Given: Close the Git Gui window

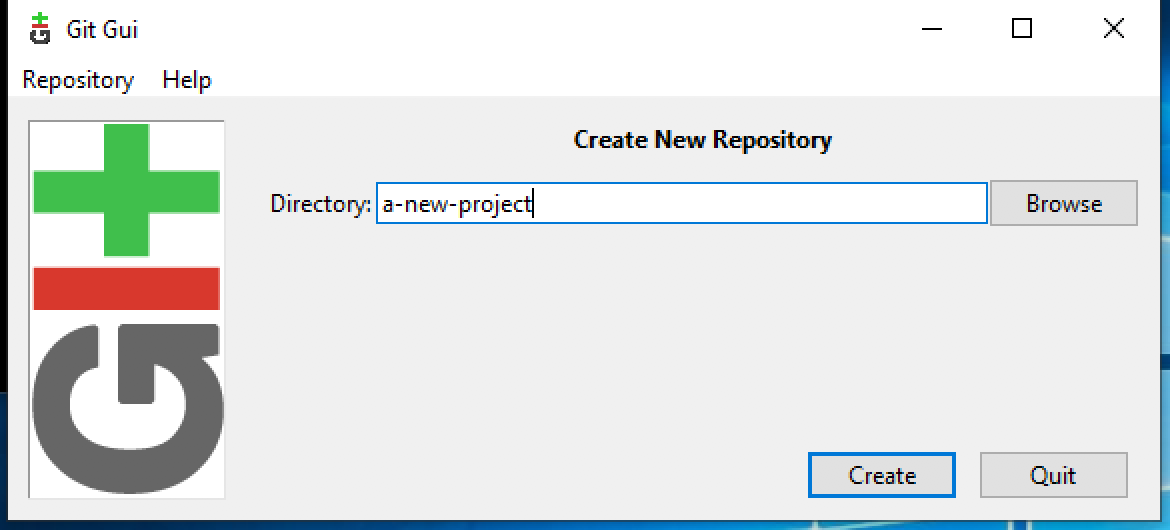Looking at the screenshot, I should point(1113,29).
